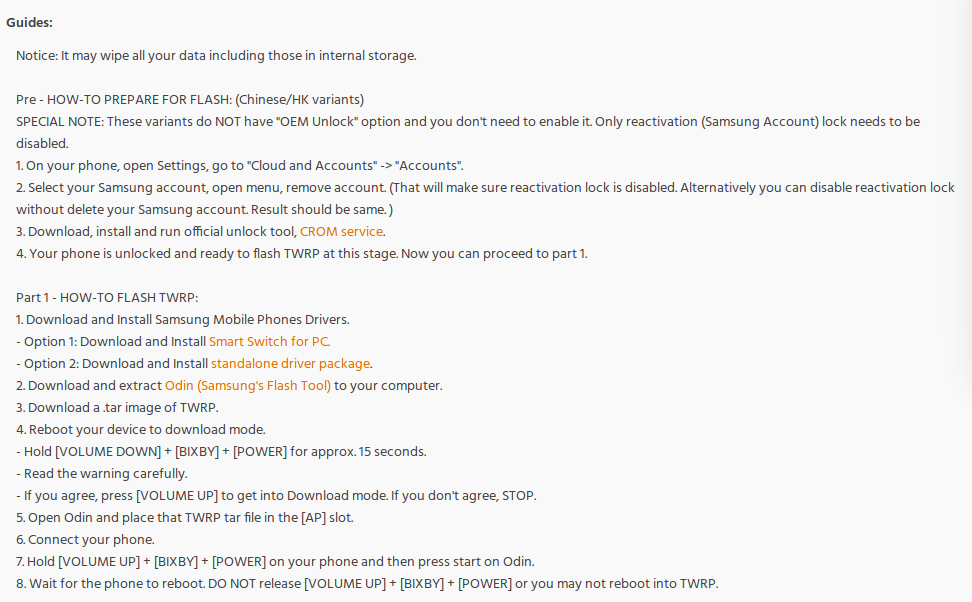Viewport: 972px width, 602px height.
Task: Click the "Cloud and Accounts" settings step
Action: coord(239,165)
